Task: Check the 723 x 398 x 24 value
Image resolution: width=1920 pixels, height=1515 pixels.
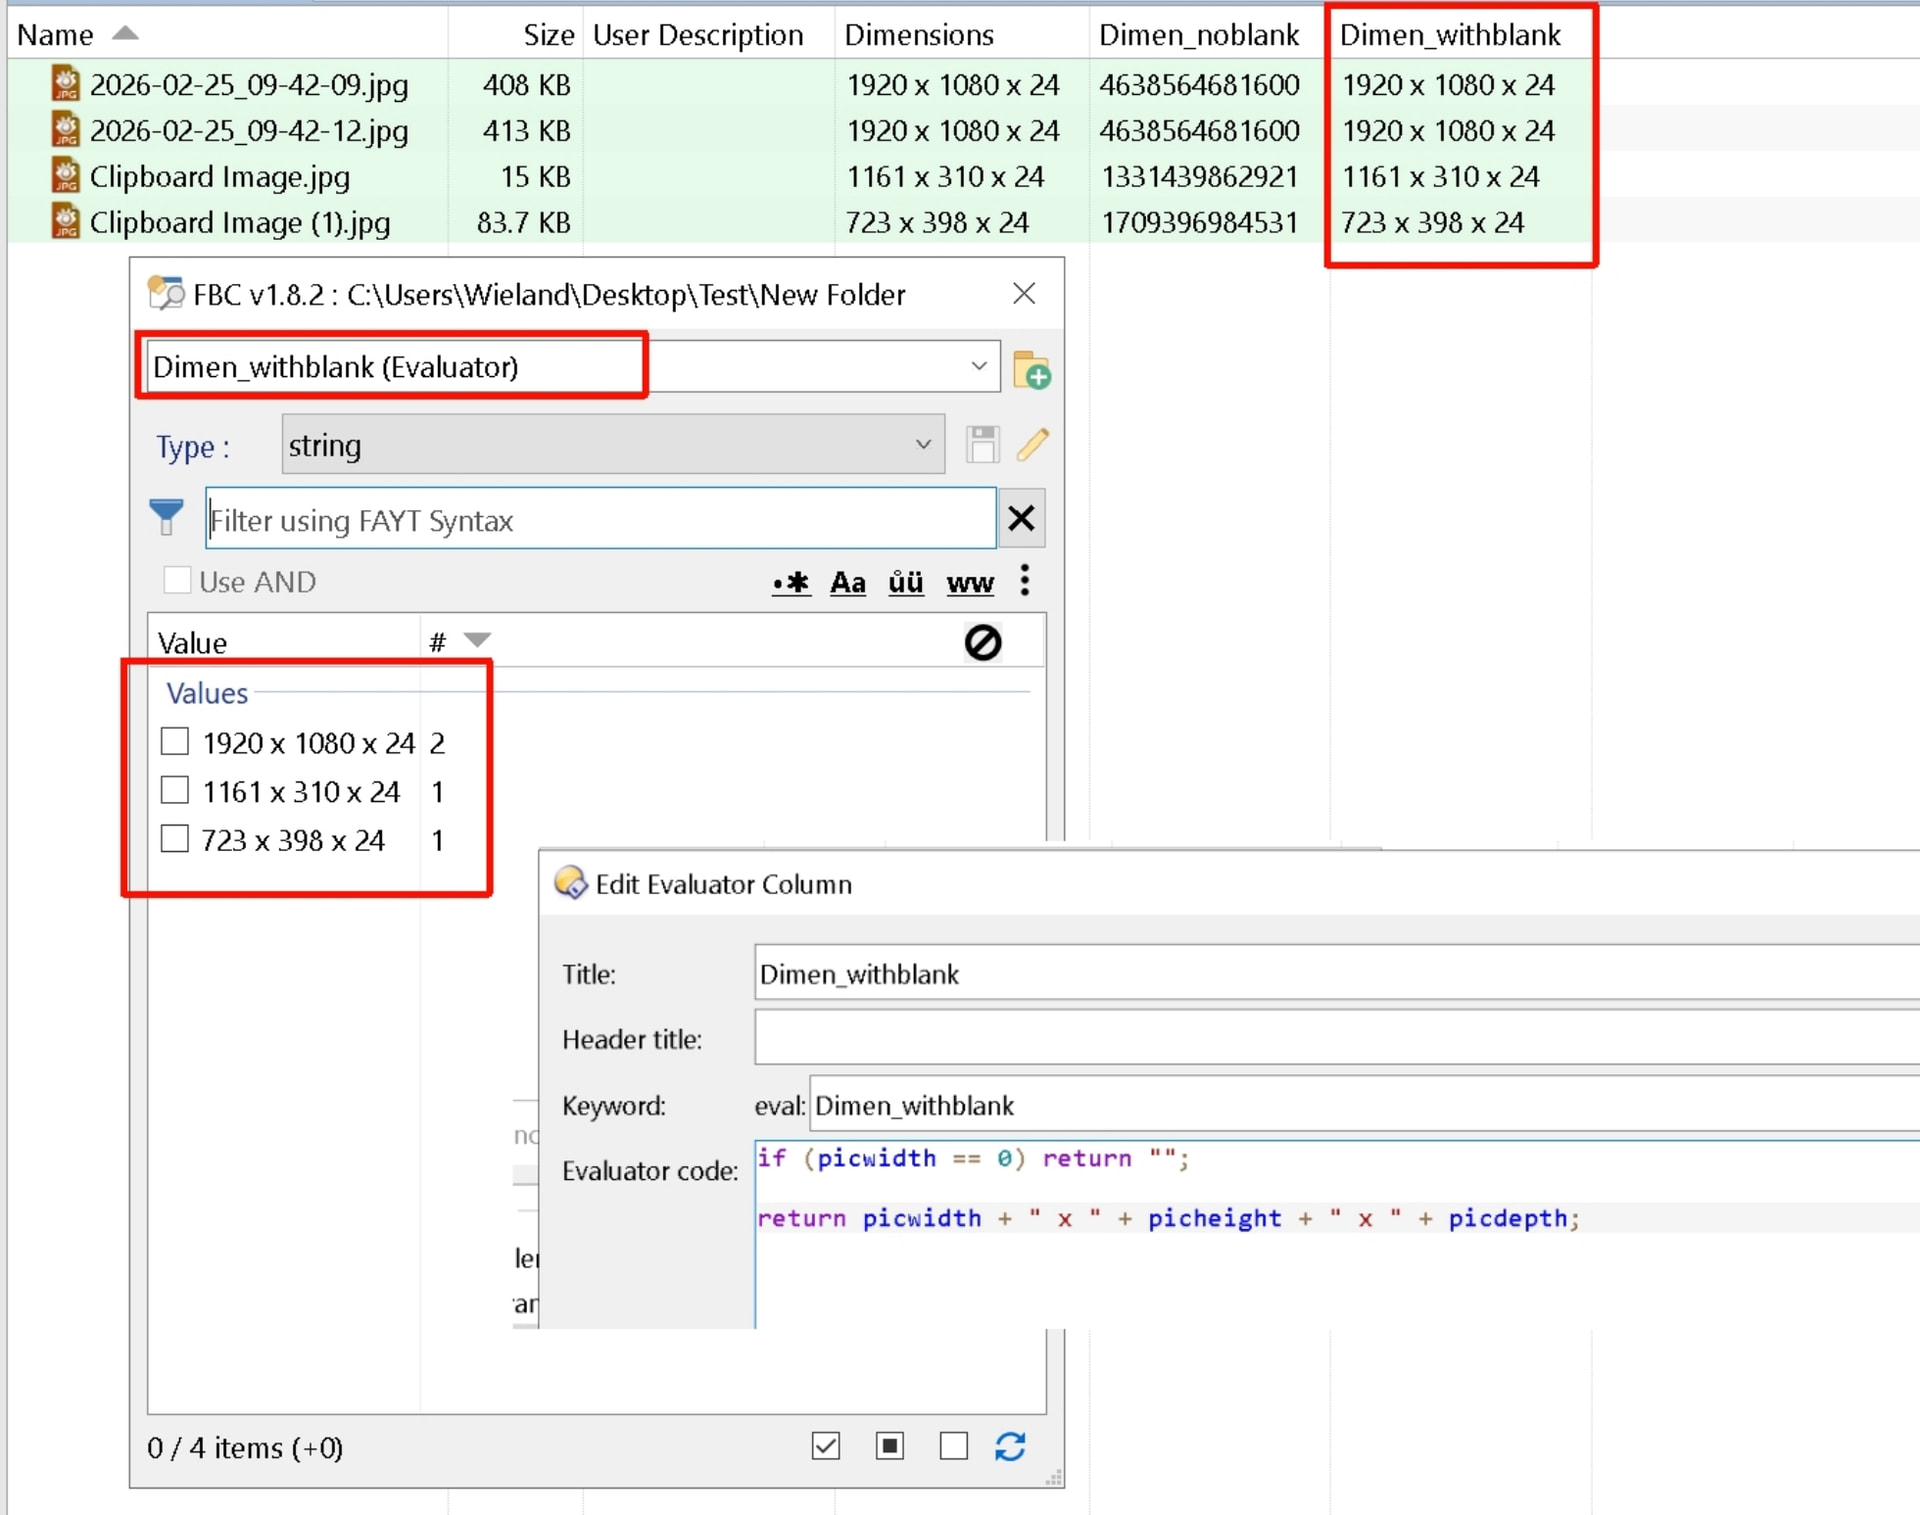Action: coord(175,838)
